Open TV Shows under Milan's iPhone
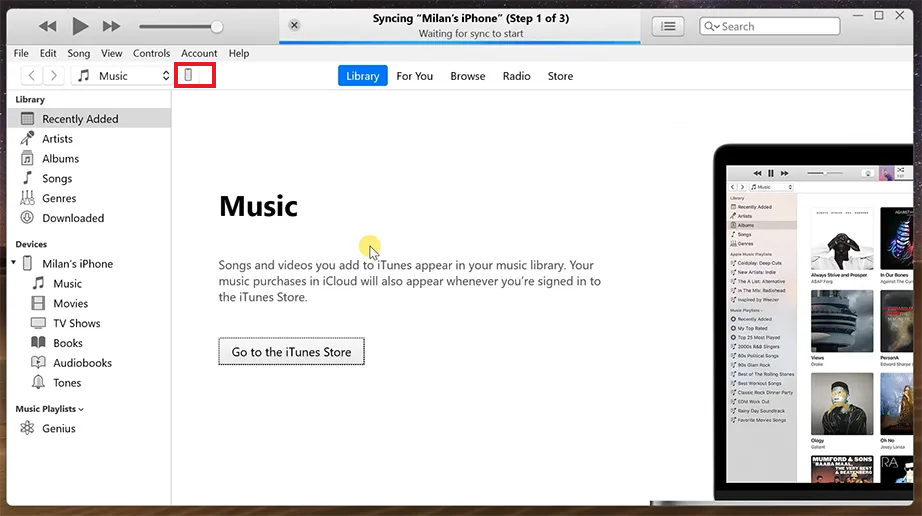Image resolution: width=922 pixels, height=516 pixels. (x=76, y=323)
